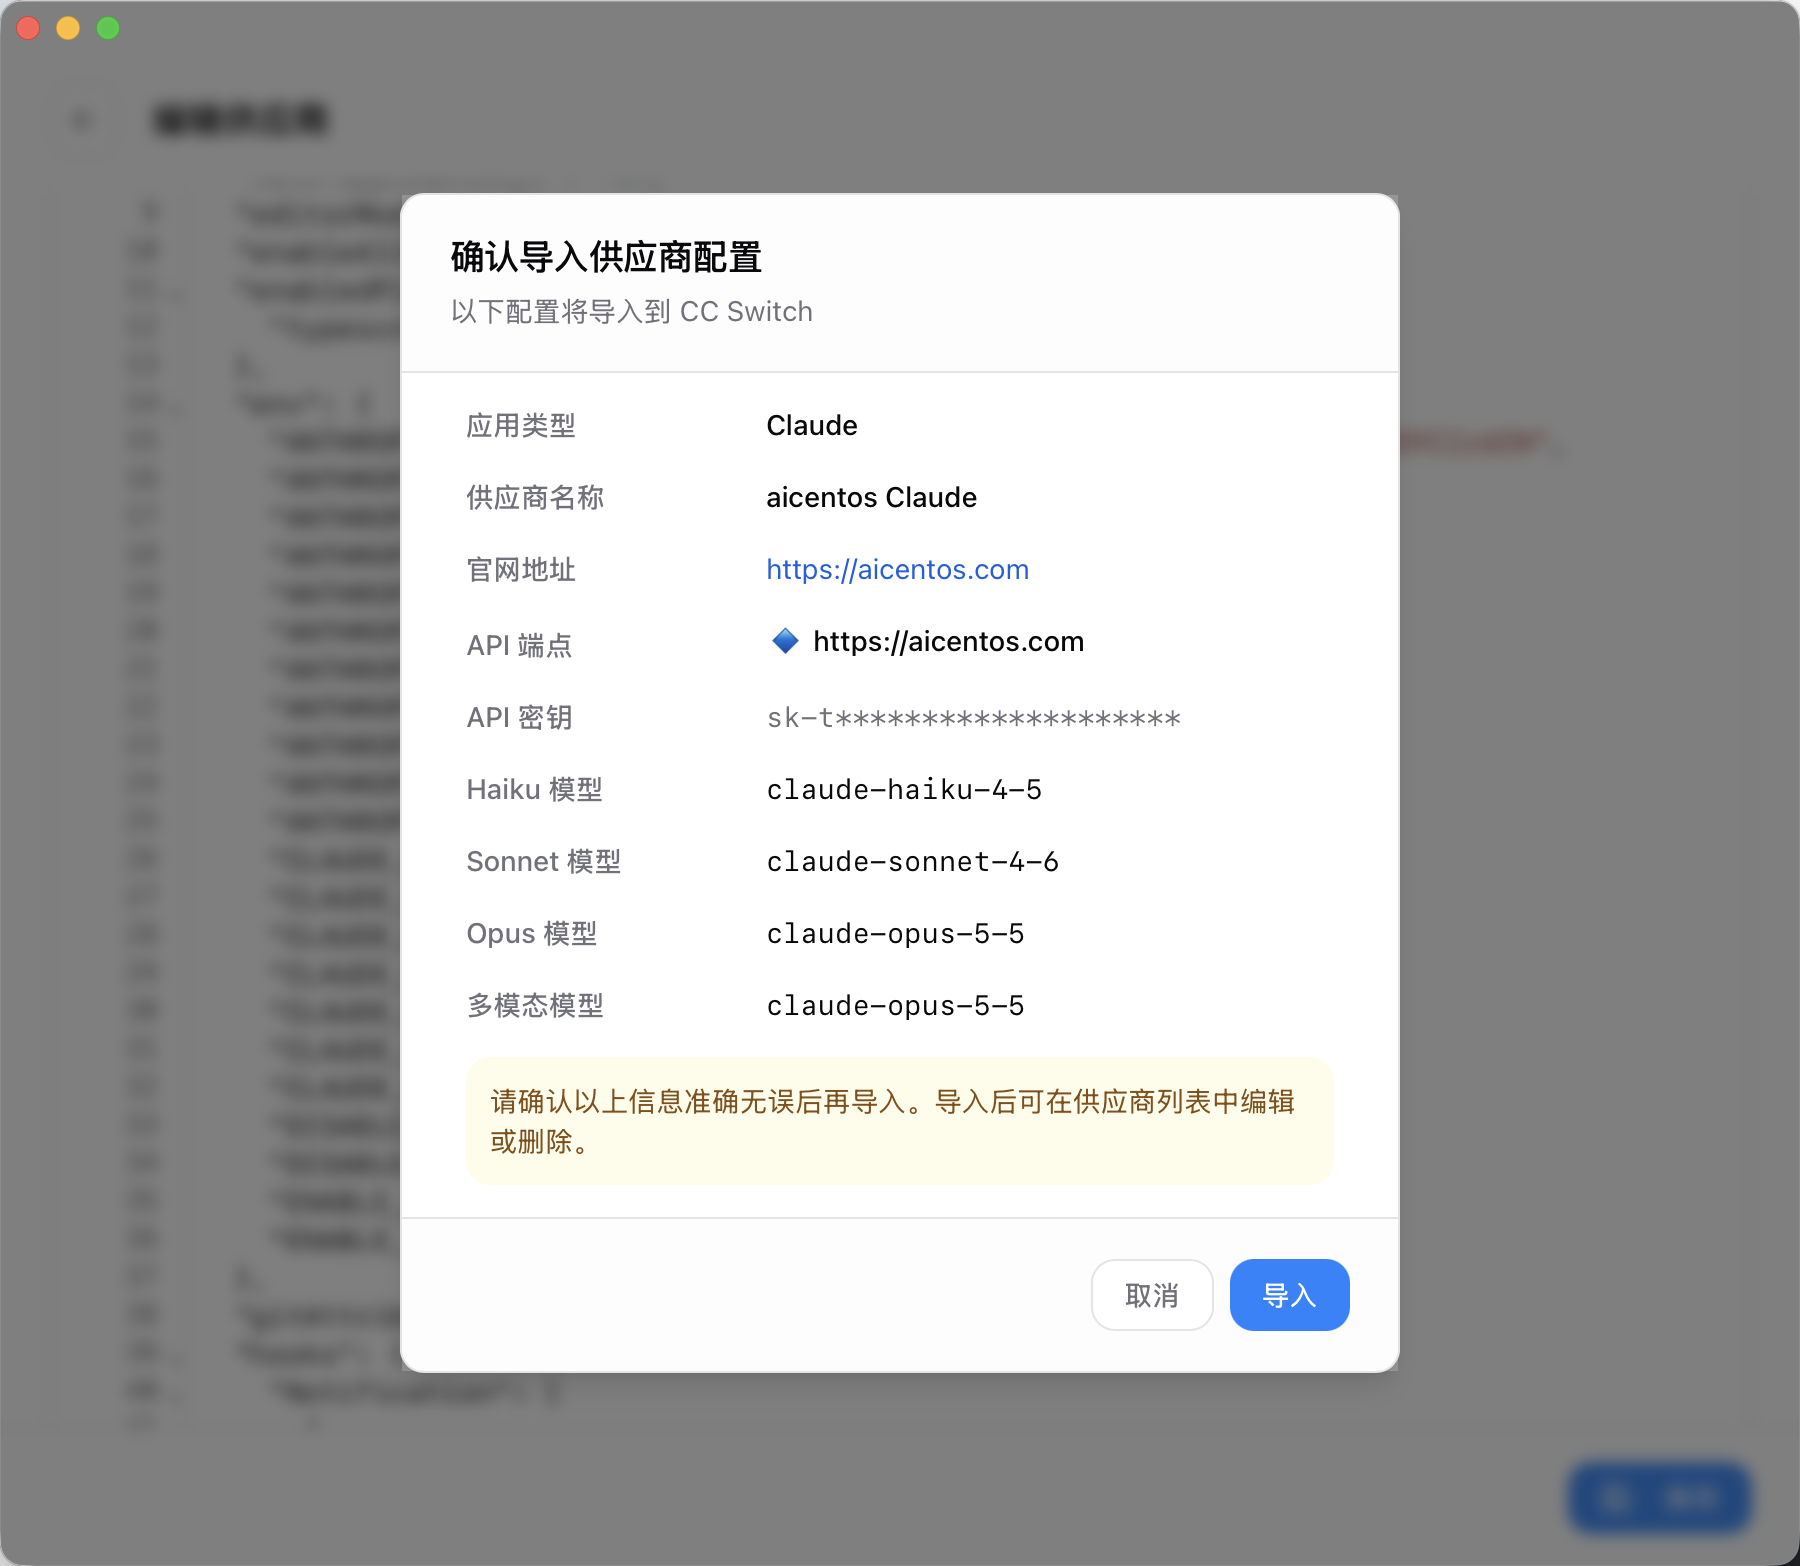Click the 取消 cancel button

[1152, 1295]
